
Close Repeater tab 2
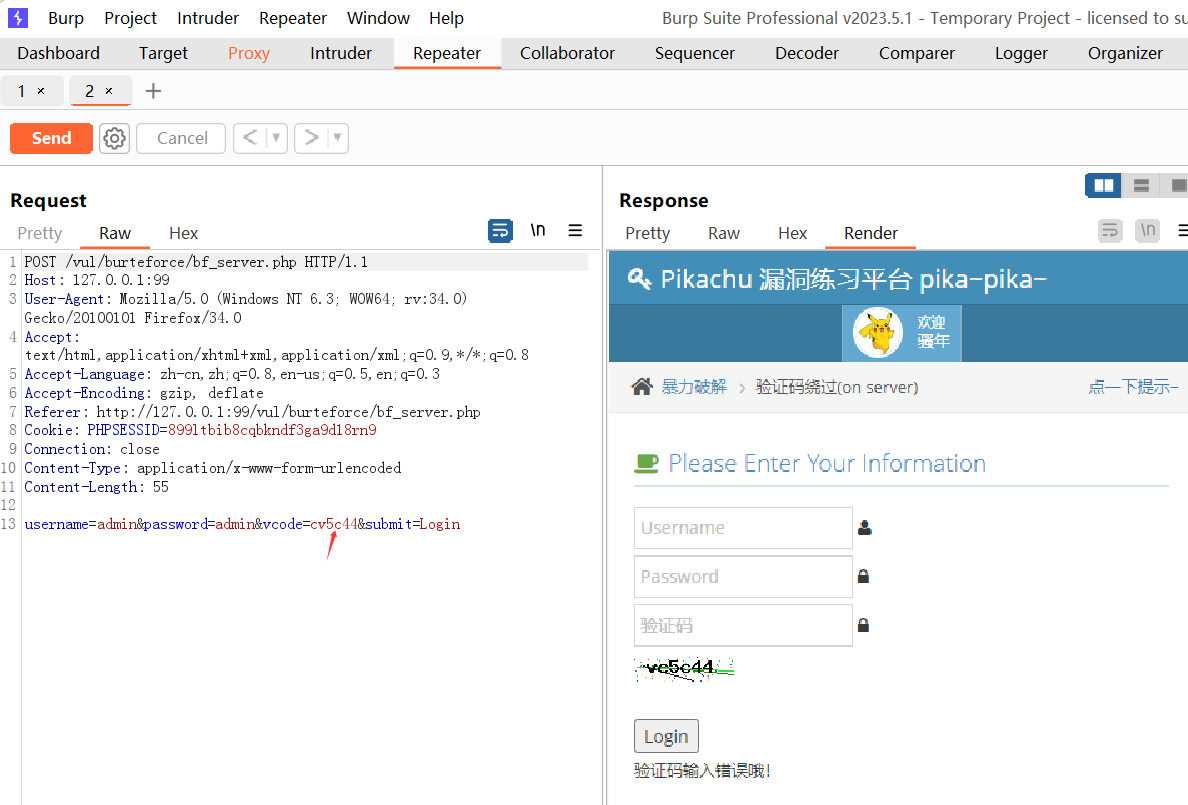(x=108, y=91)
